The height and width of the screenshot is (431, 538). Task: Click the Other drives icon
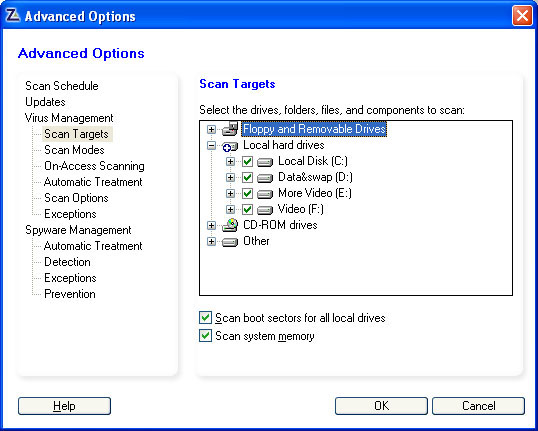(230, 242)
